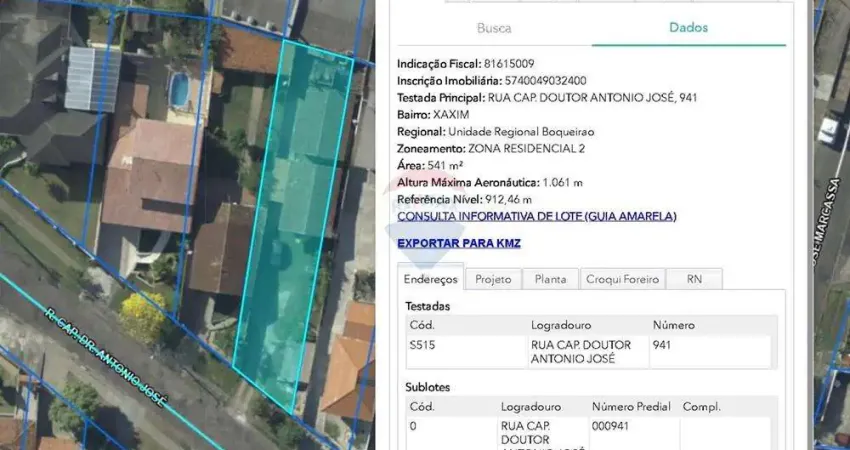Viewport: 850px width, 450px height.
Task: Click the Exportar para KMZ link
Action: point(459,243)
